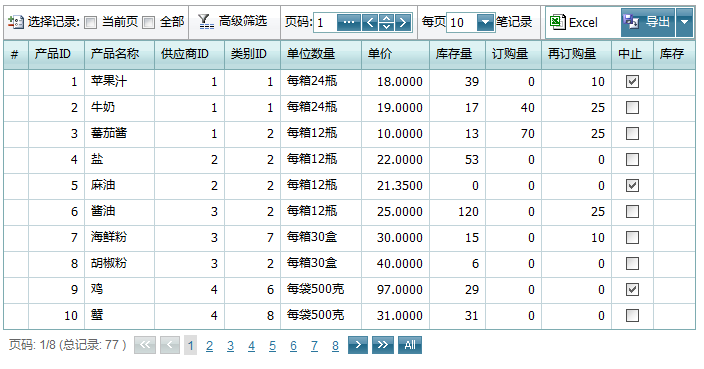Click the price cell 21.3500
Screen dimensions: 704x369
point(396,186)
